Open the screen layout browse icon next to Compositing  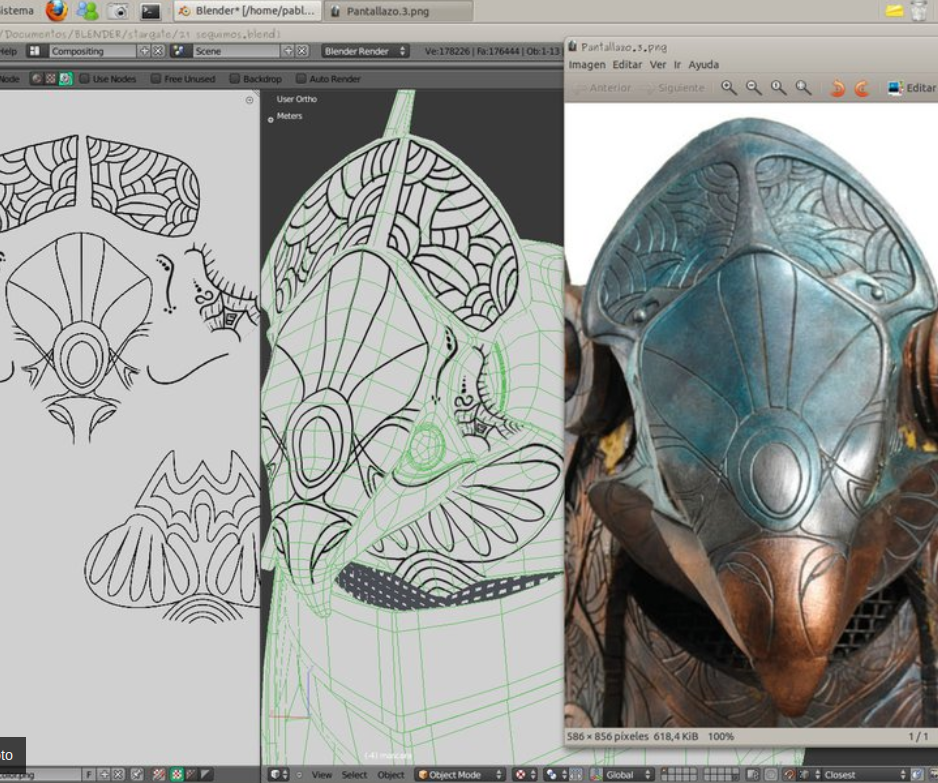click(35, 51)
